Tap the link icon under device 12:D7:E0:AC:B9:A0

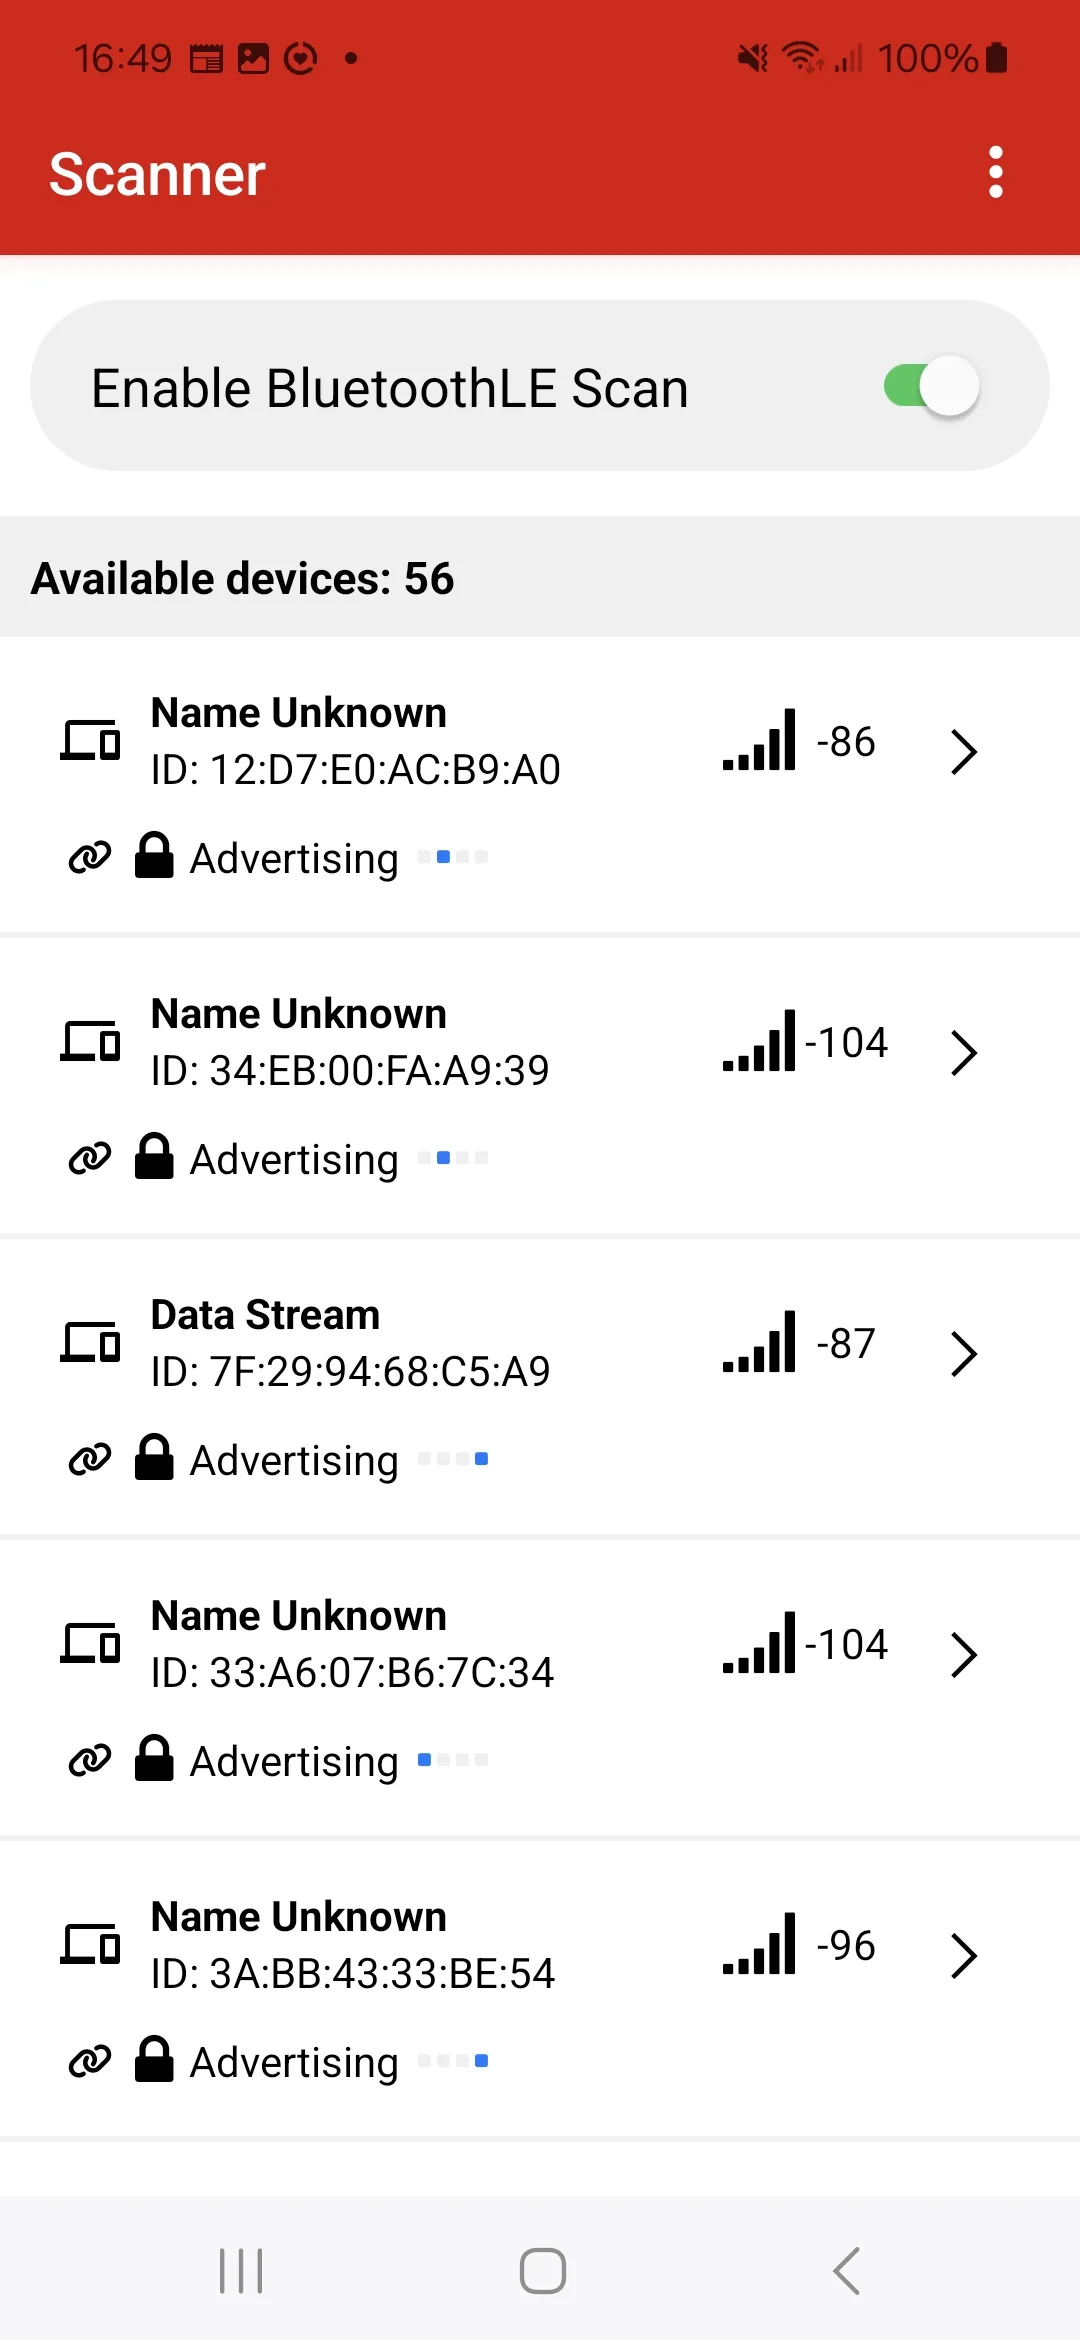click(x=89, y=858)
